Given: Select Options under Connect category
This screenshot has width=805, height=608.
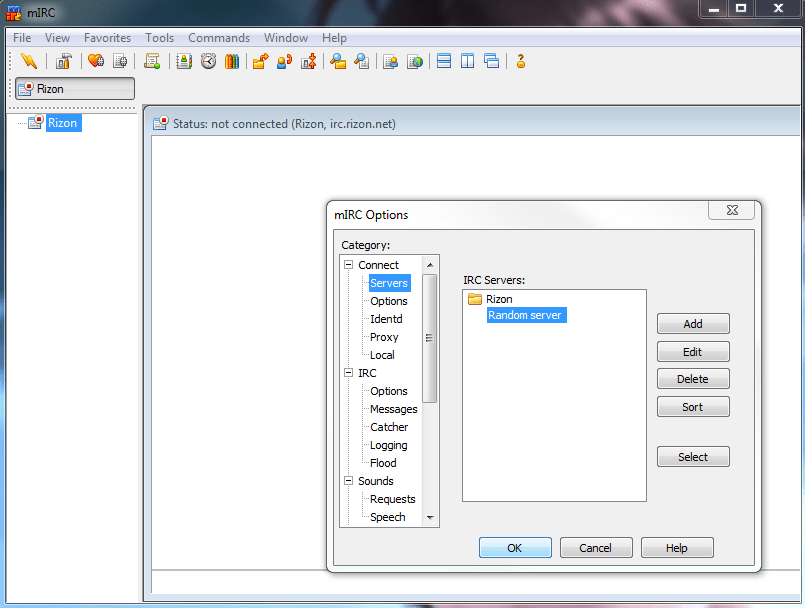Looking at the screenshot, I should coord(389,301).
